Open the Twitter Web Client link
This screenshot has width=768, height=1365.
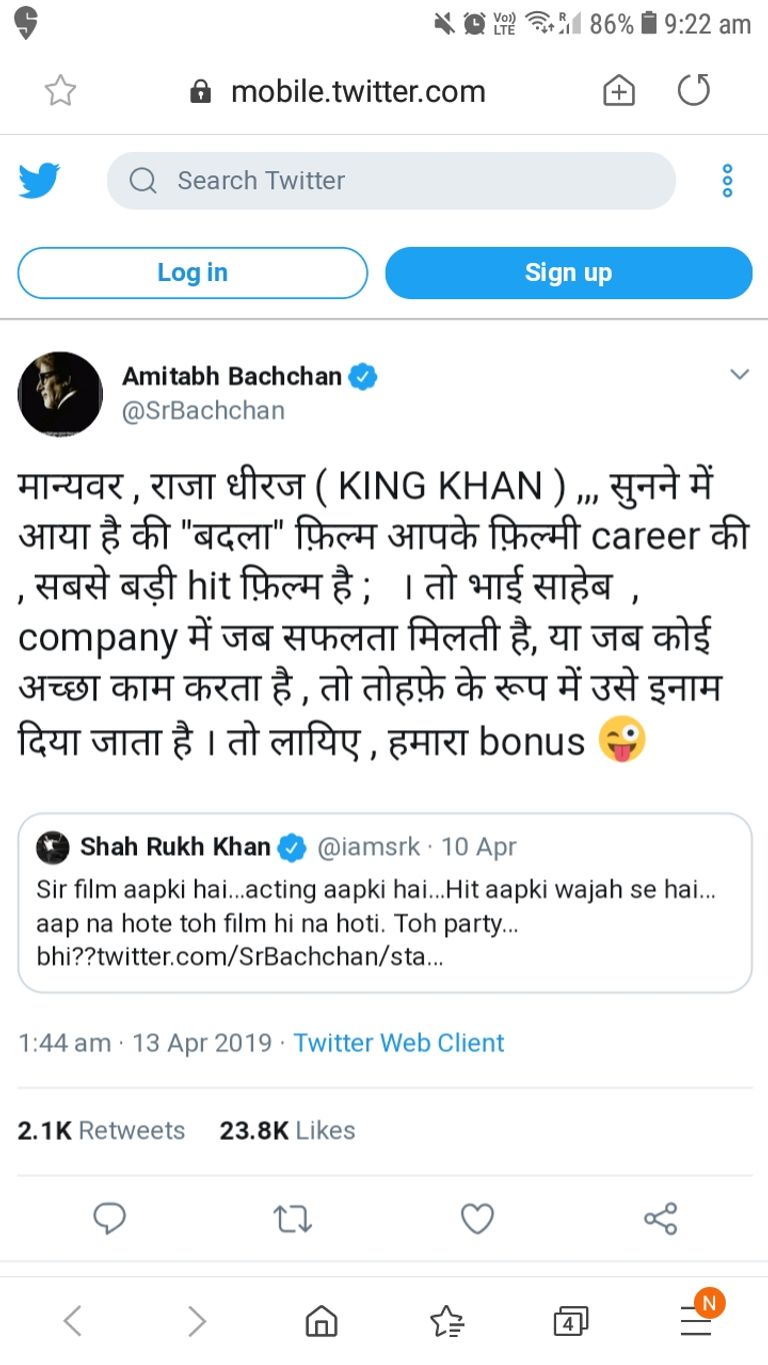coord(398,1043)
